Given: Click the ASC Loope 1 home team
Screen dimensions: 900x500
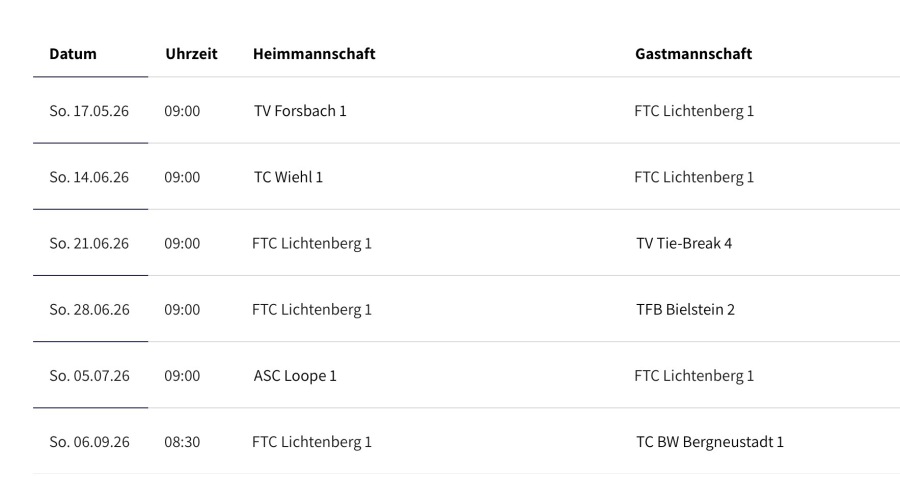Looking at the screenshot, I should [295, 376].
